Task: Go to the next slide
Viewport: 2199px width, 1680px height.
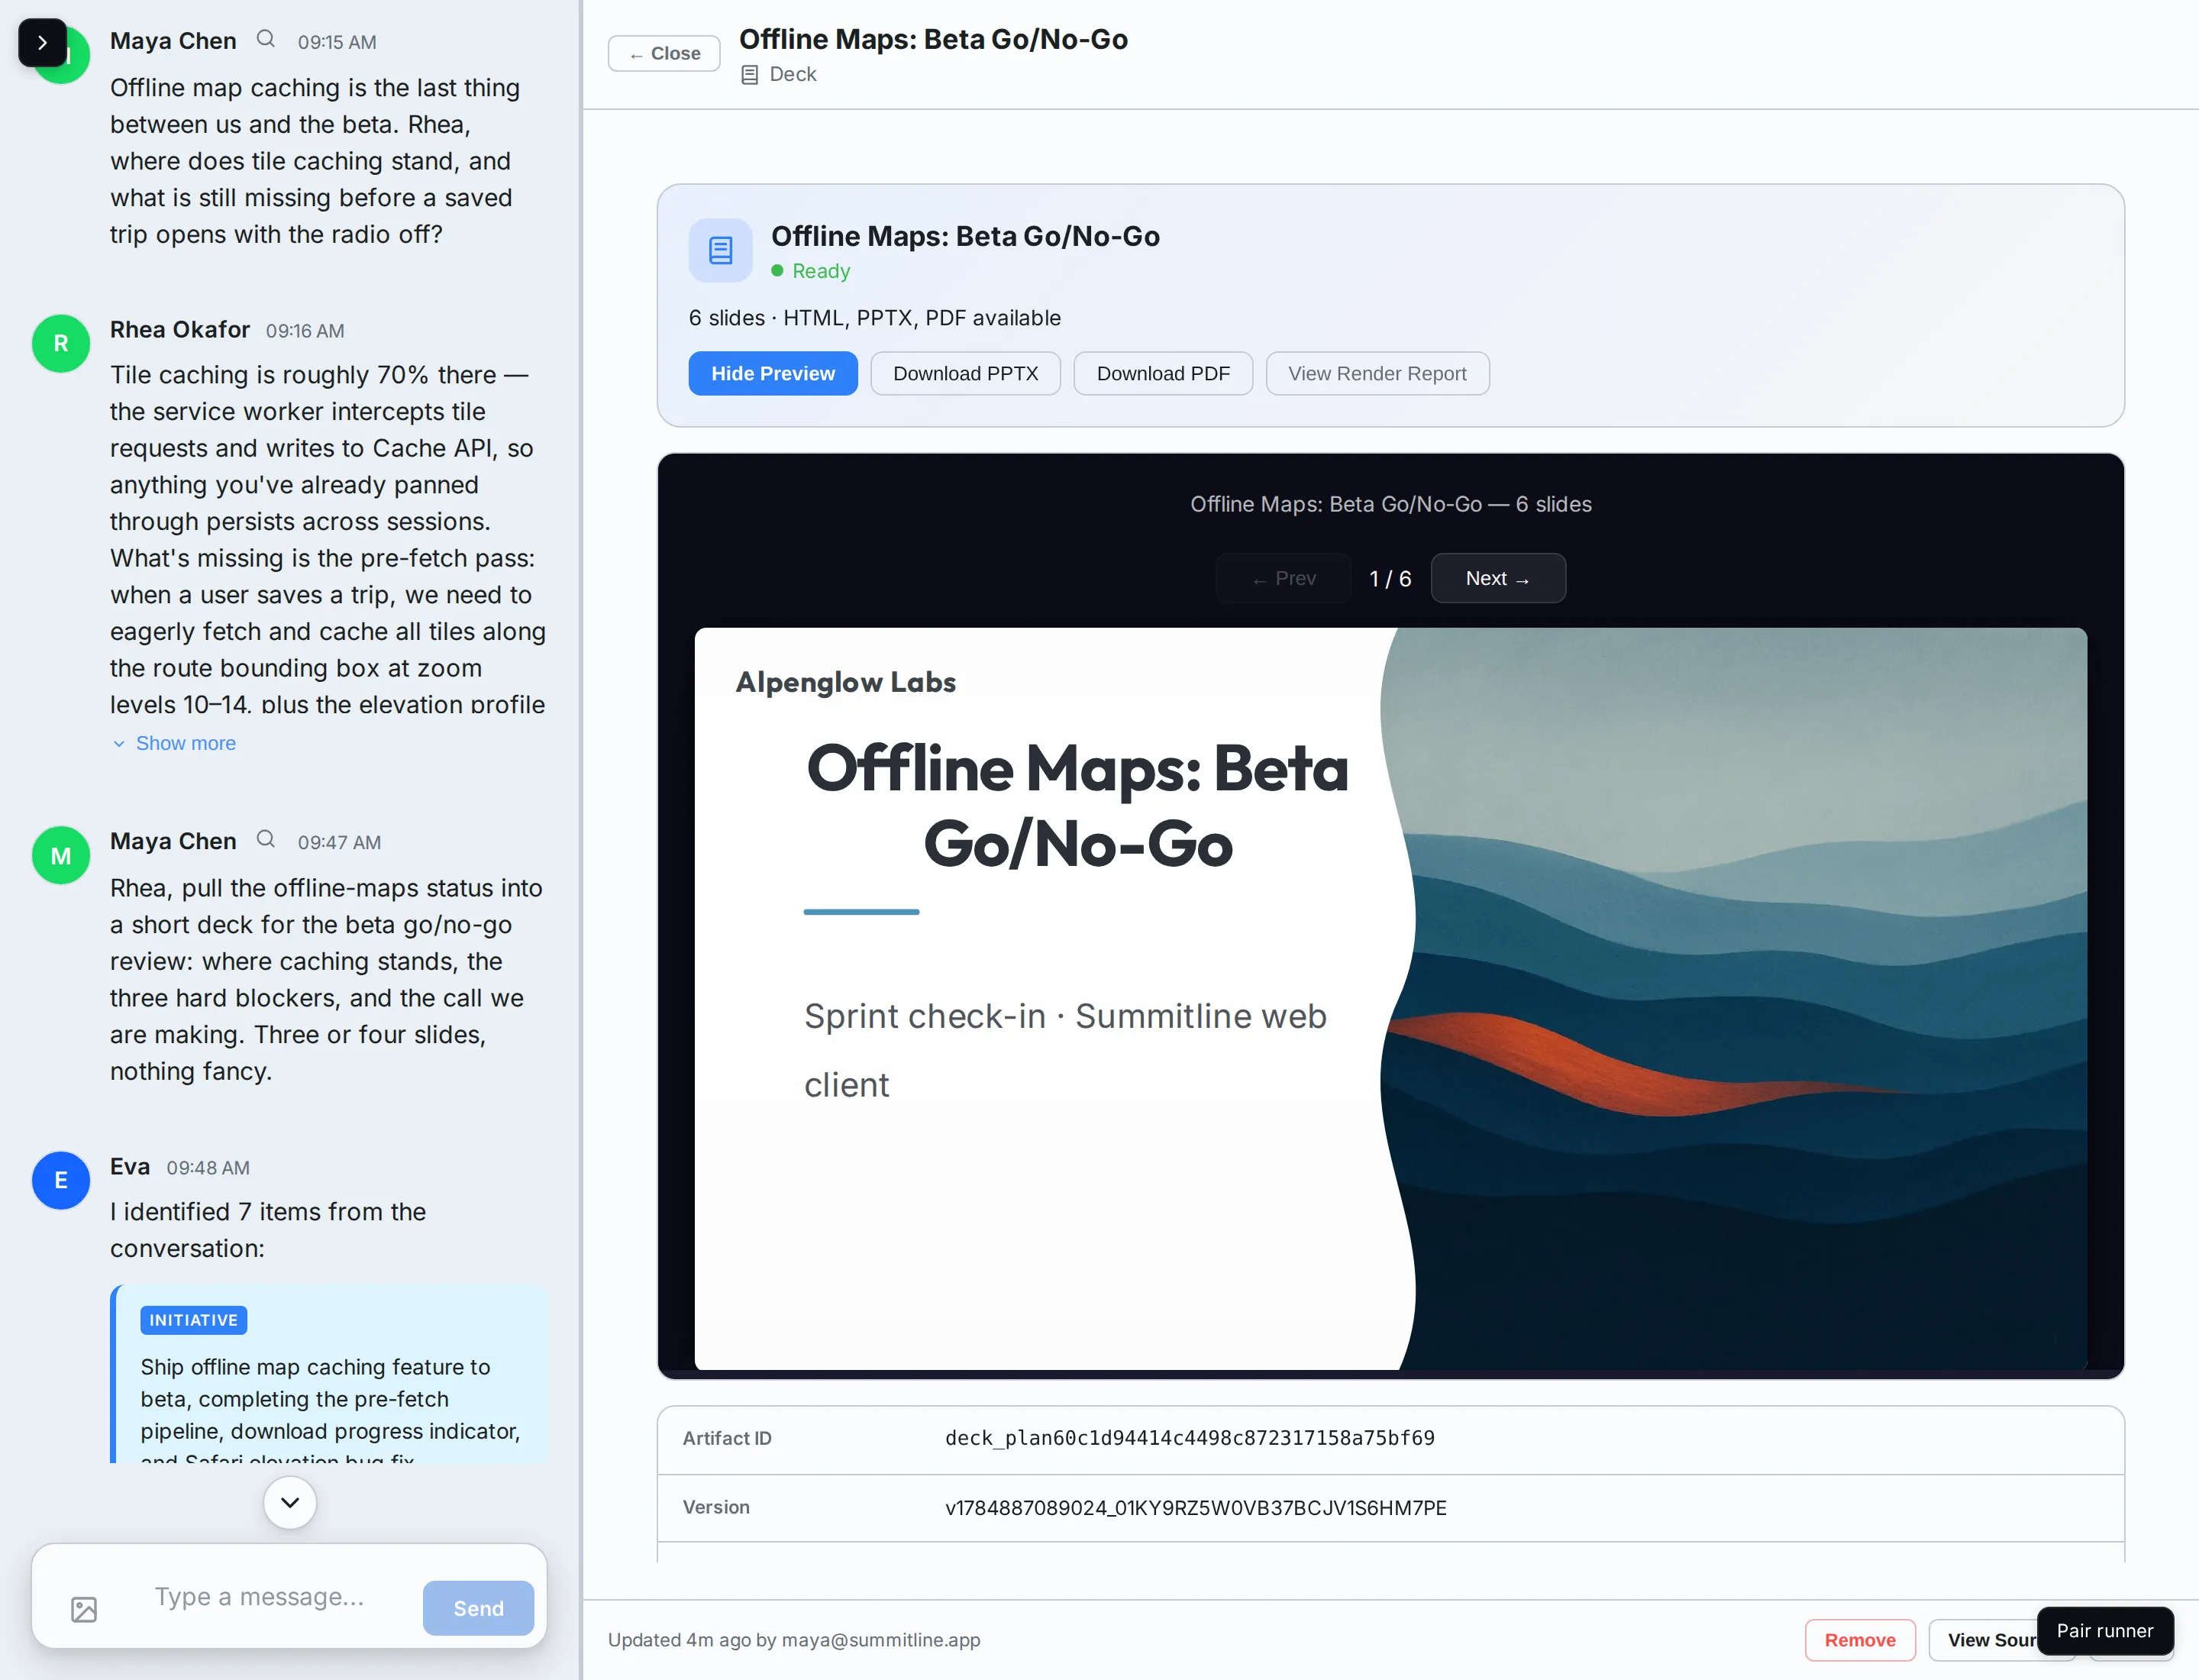Action: coord(1498,578)
